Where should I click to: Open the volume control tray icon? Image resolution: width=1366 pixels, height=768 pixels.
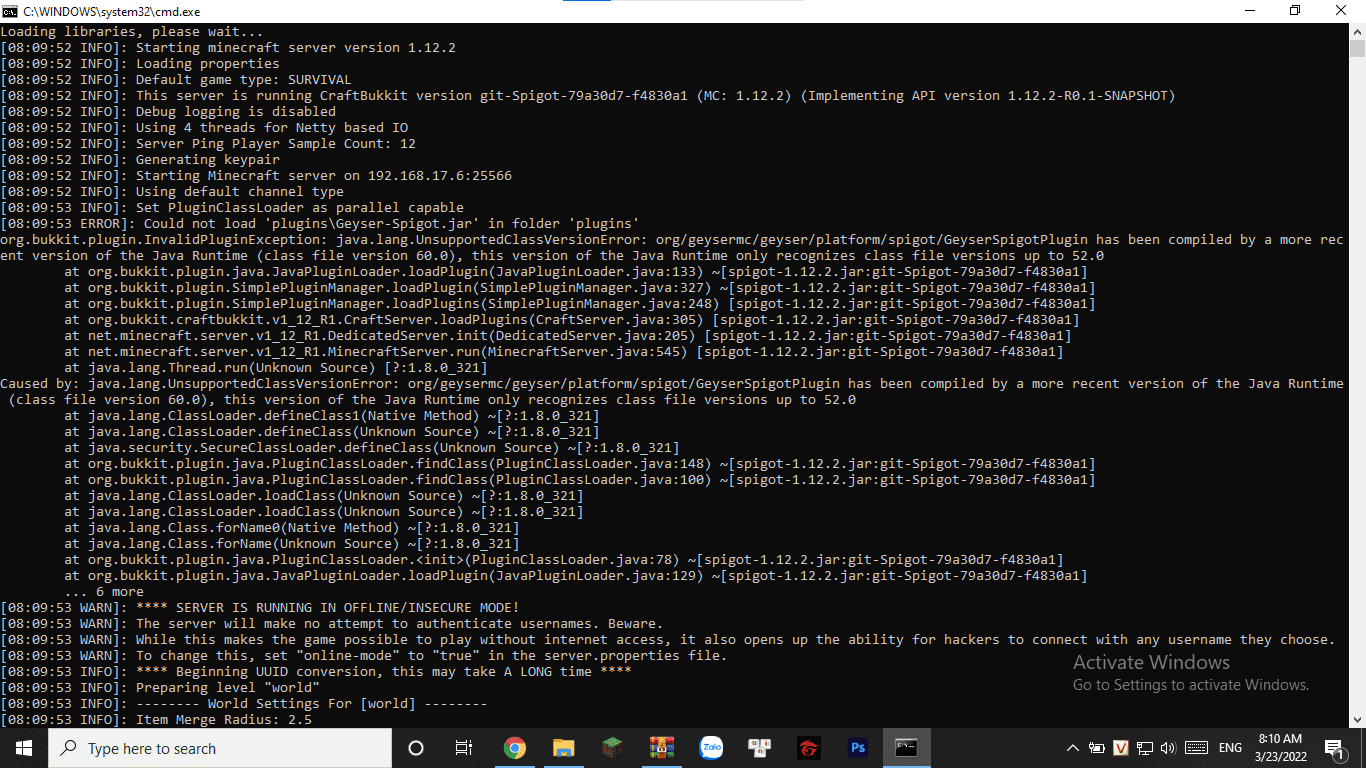[x=1167, y=748]
